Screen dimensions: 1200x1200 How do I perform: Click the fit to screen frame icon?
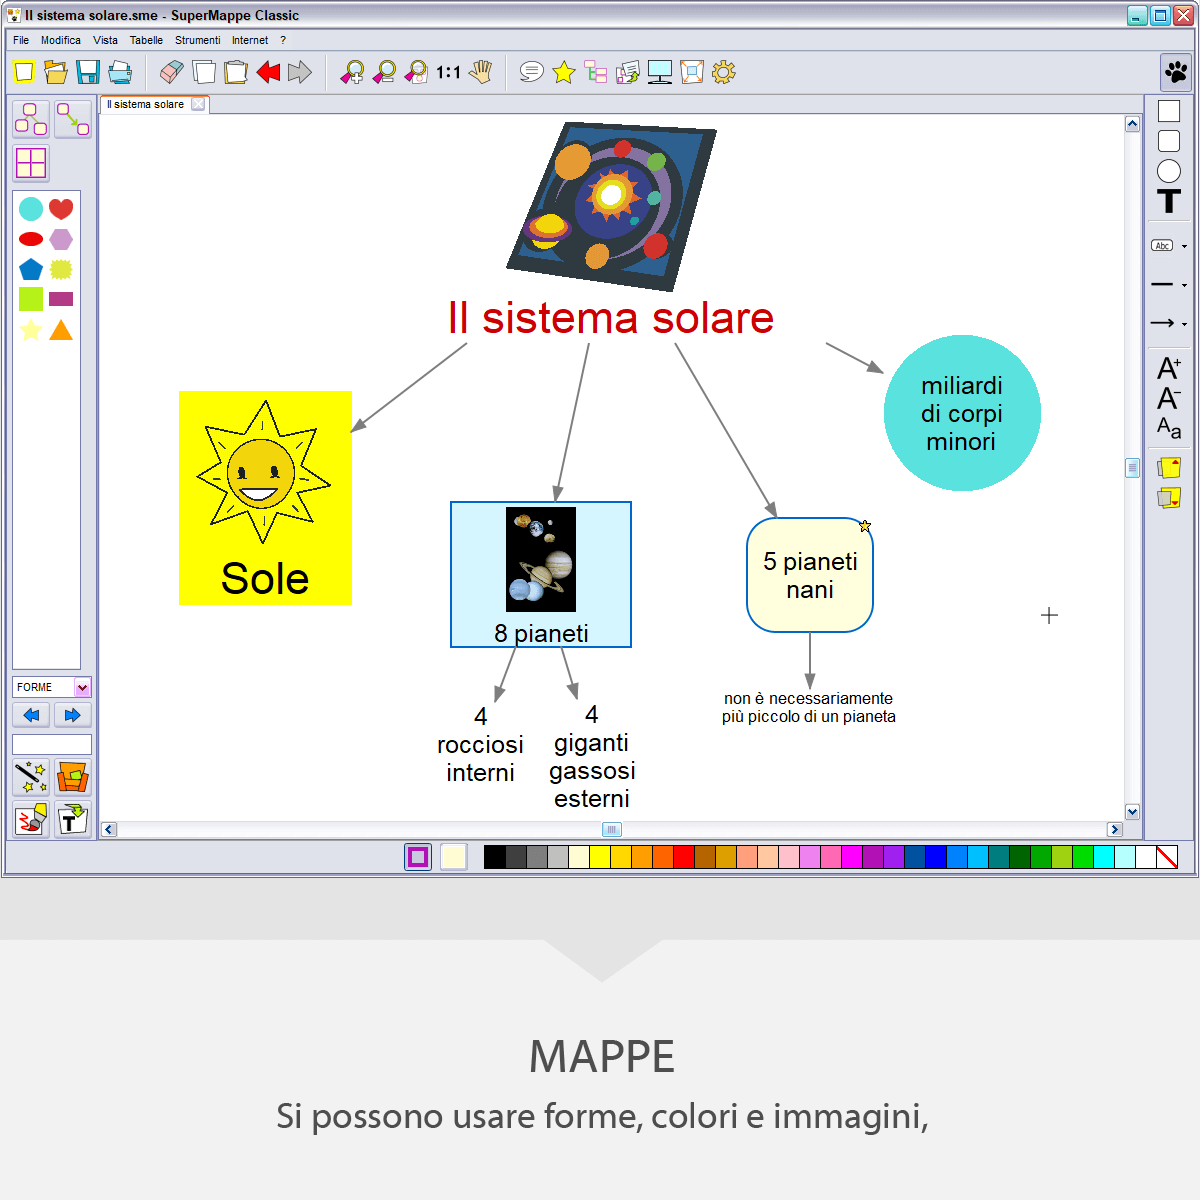point(692,72)
